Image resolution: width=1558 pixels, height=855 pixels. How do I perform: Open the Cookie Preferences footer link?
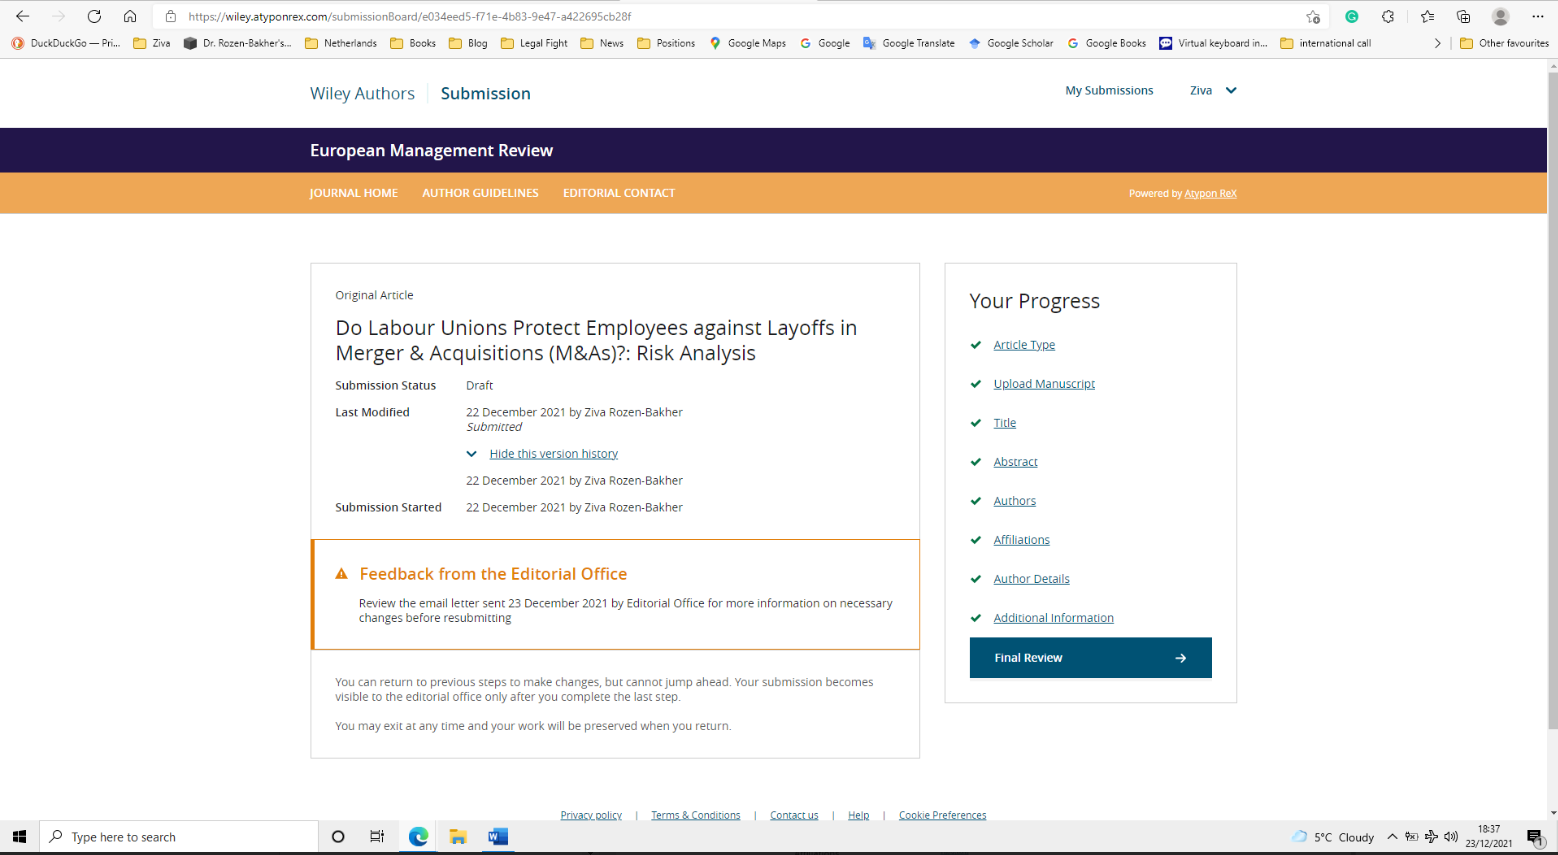[x=942, y=815]
